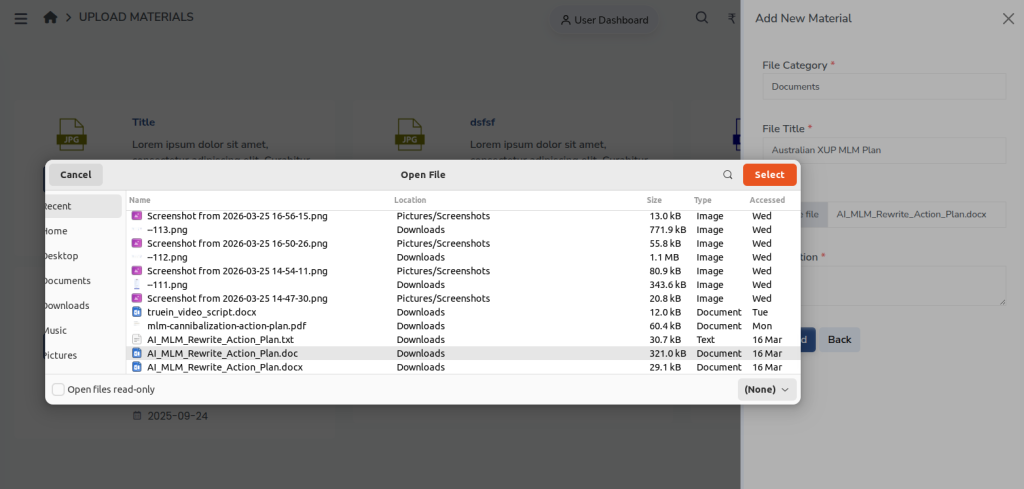The width and height of the screenshot is (1024, 489).
Task: Close the Add New Material panel
Action: click(1007, 19)
